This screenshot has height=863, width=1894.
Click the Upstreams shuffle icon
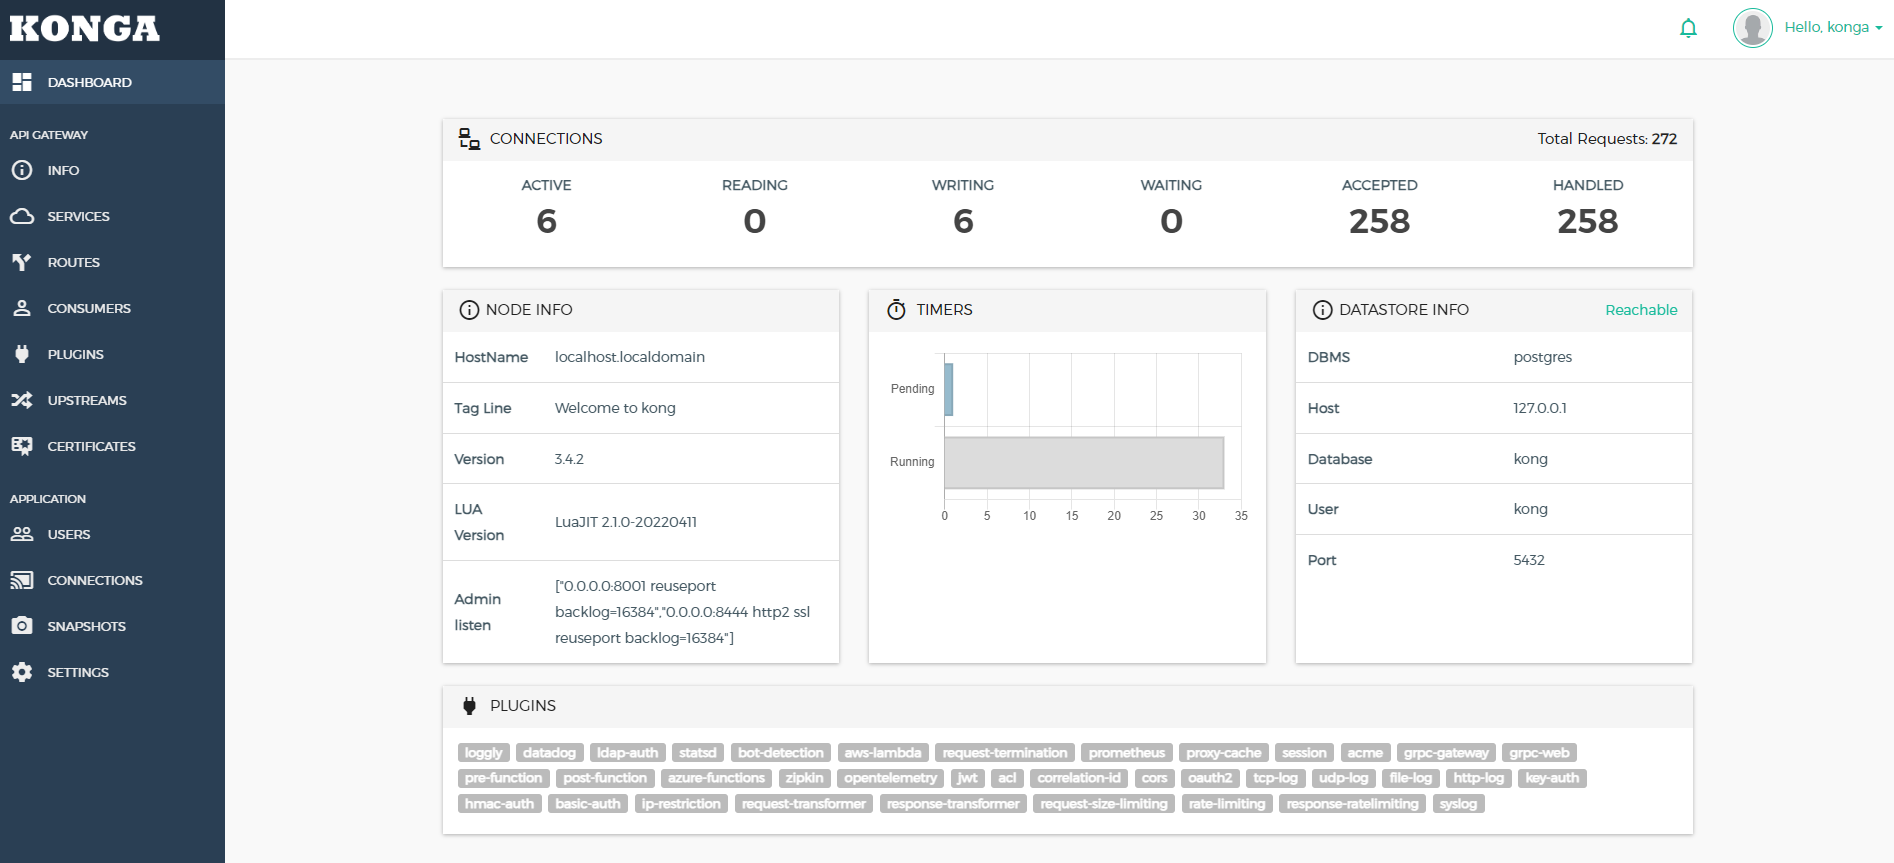pos(22,400)
